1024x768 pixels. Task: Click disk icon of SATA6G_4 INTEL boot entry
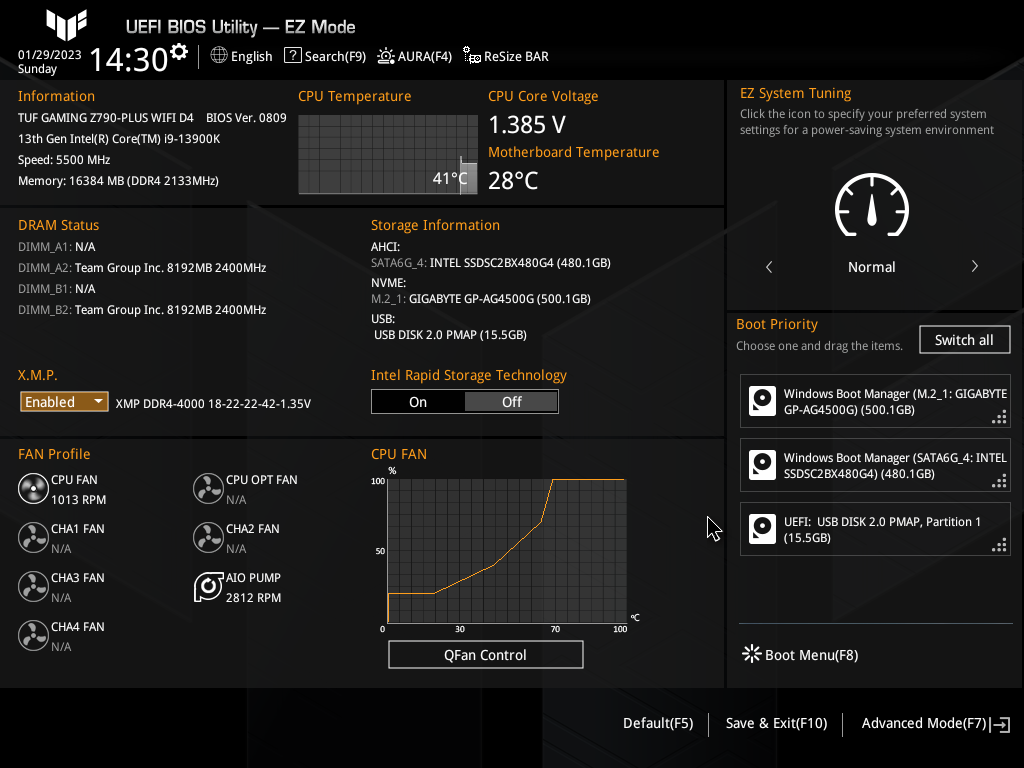[762, 465]
